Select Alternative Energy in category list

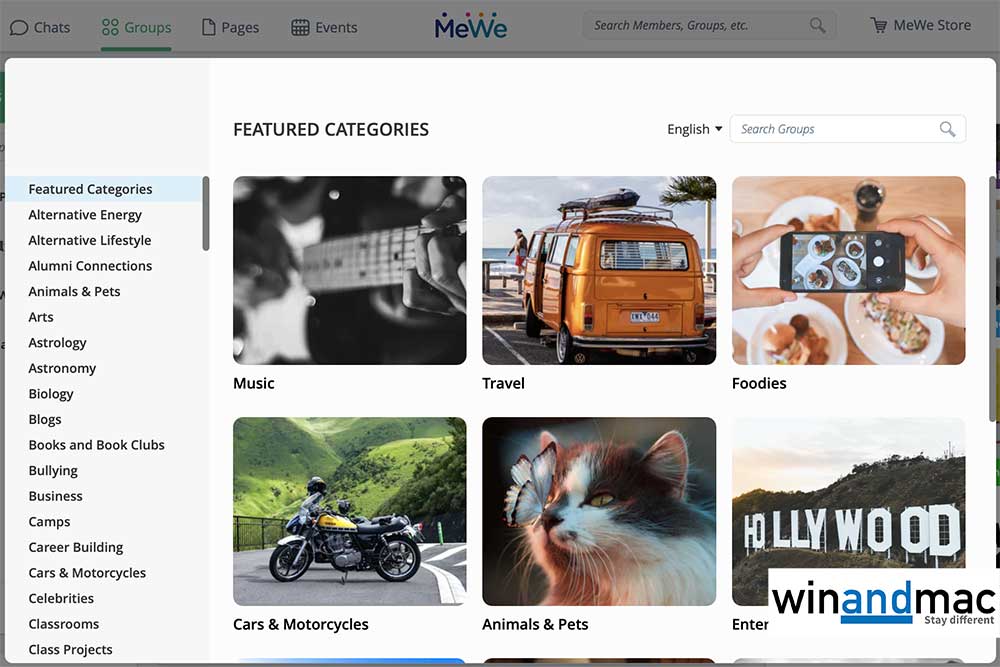click(85, 215)
